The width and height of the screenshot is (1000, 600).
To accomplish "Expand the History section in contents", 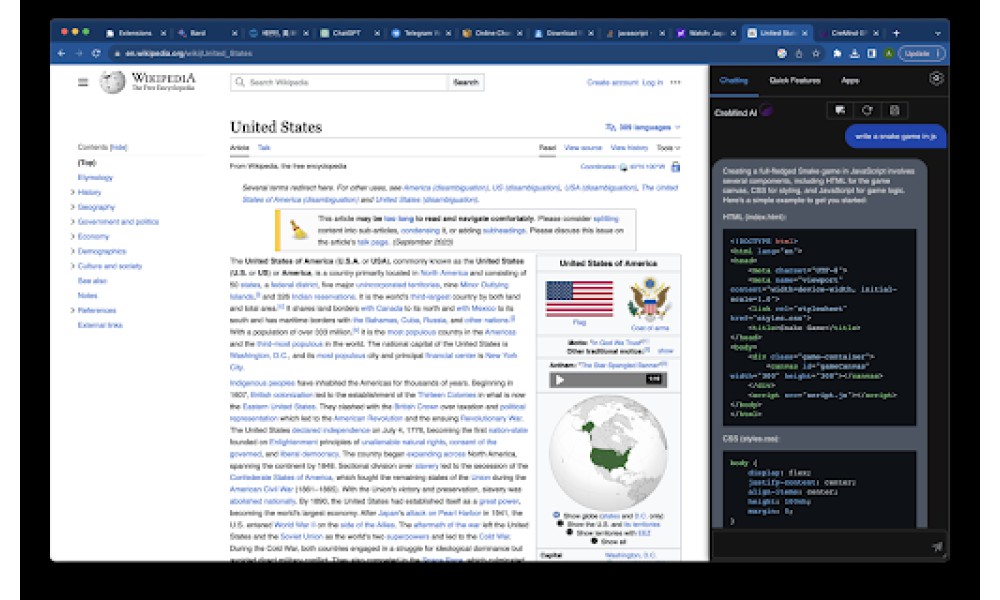I will (x=72, y=192).
